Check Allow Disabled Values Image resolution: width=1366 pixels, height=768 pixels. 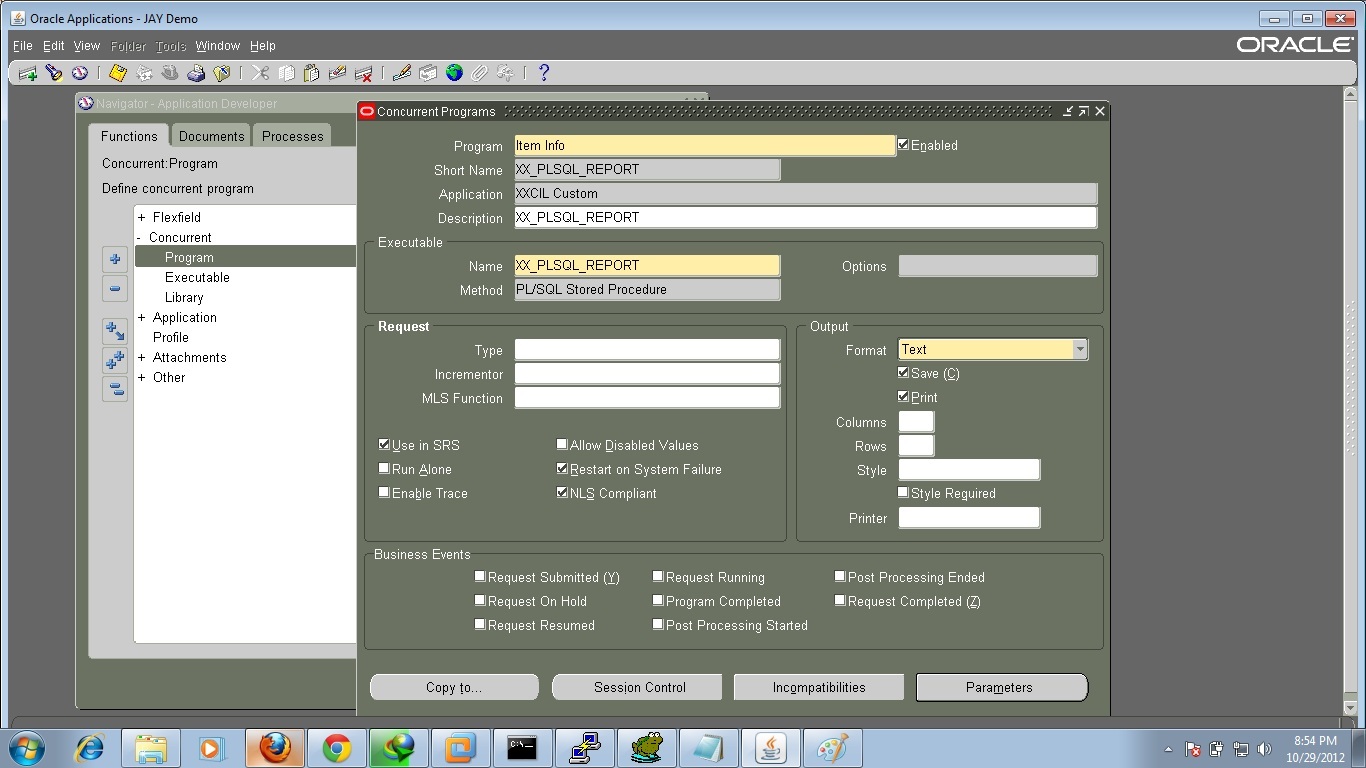point(562,445)
